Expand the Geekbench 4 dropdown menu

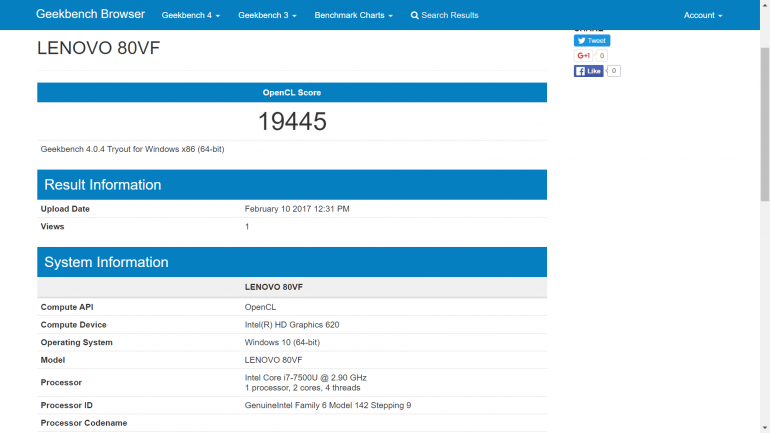[191, 15]
